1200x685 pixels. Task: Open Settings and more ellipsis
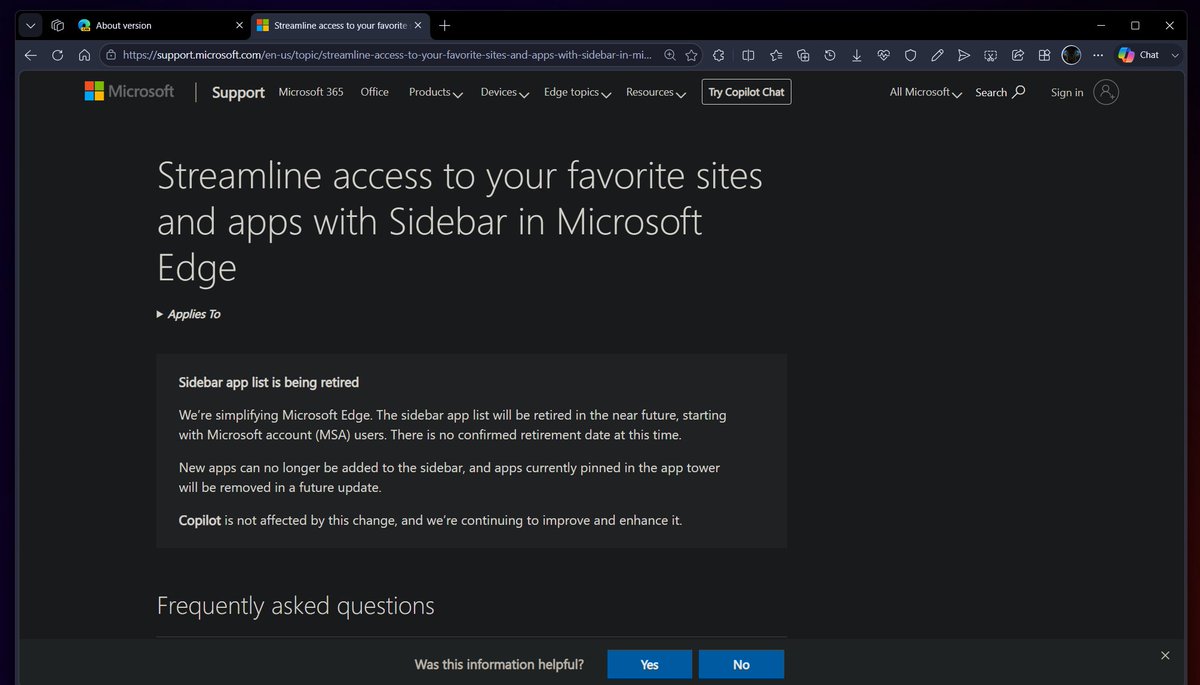(x=1099, y=55)
